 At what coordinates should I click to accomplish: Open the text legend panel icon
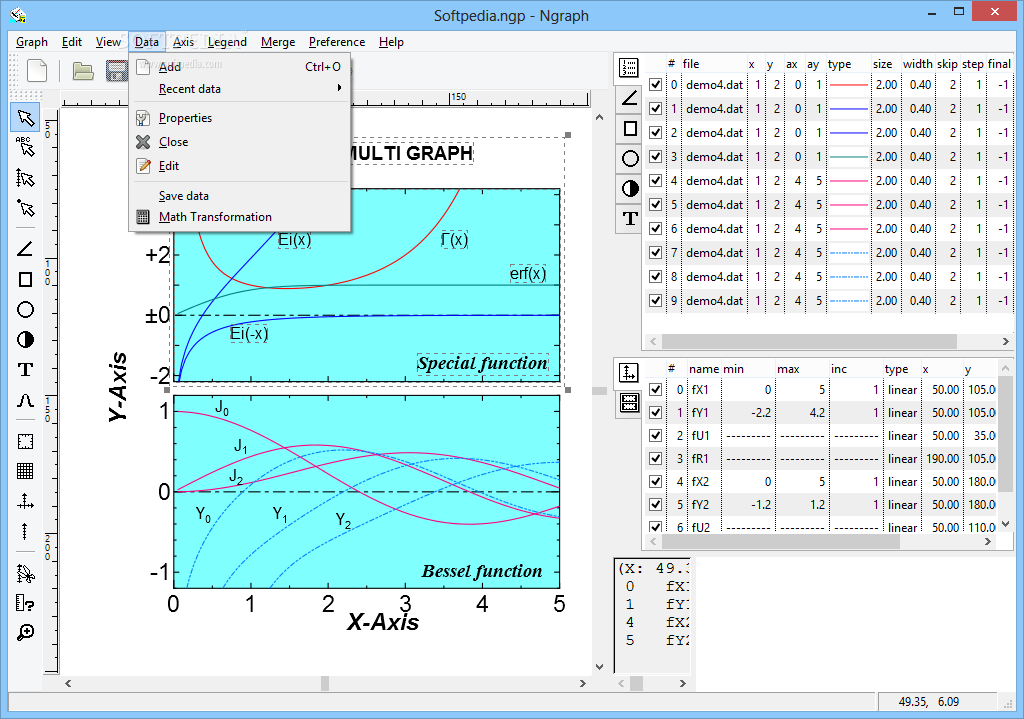click(x=630, y=218)
